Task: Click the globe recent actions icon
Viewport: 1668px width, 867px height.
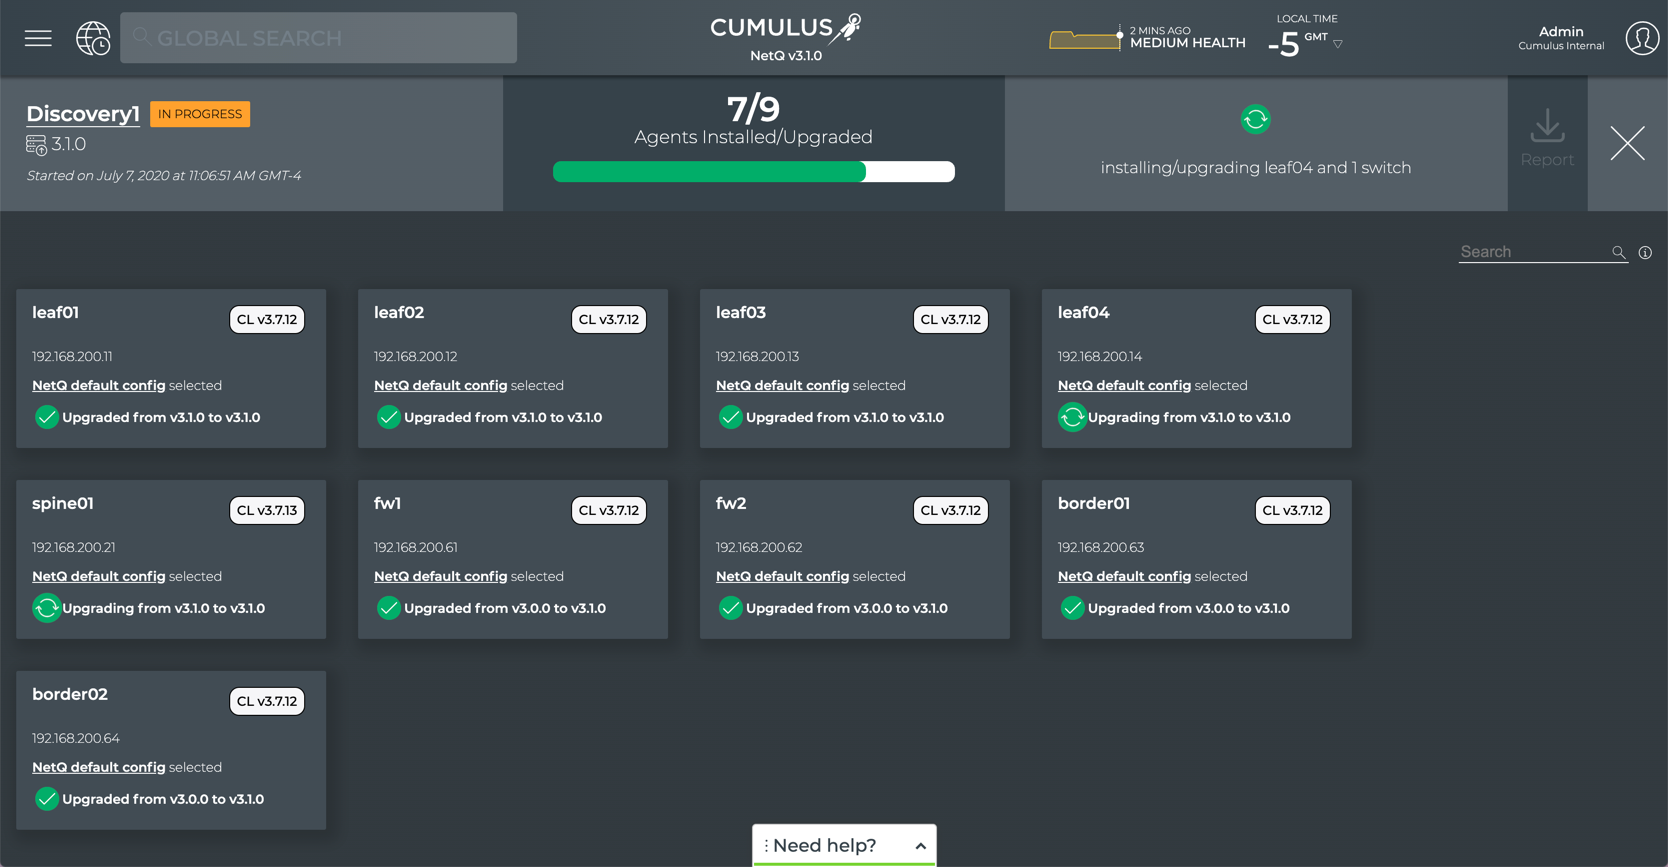Action: (x=93, y=38)
